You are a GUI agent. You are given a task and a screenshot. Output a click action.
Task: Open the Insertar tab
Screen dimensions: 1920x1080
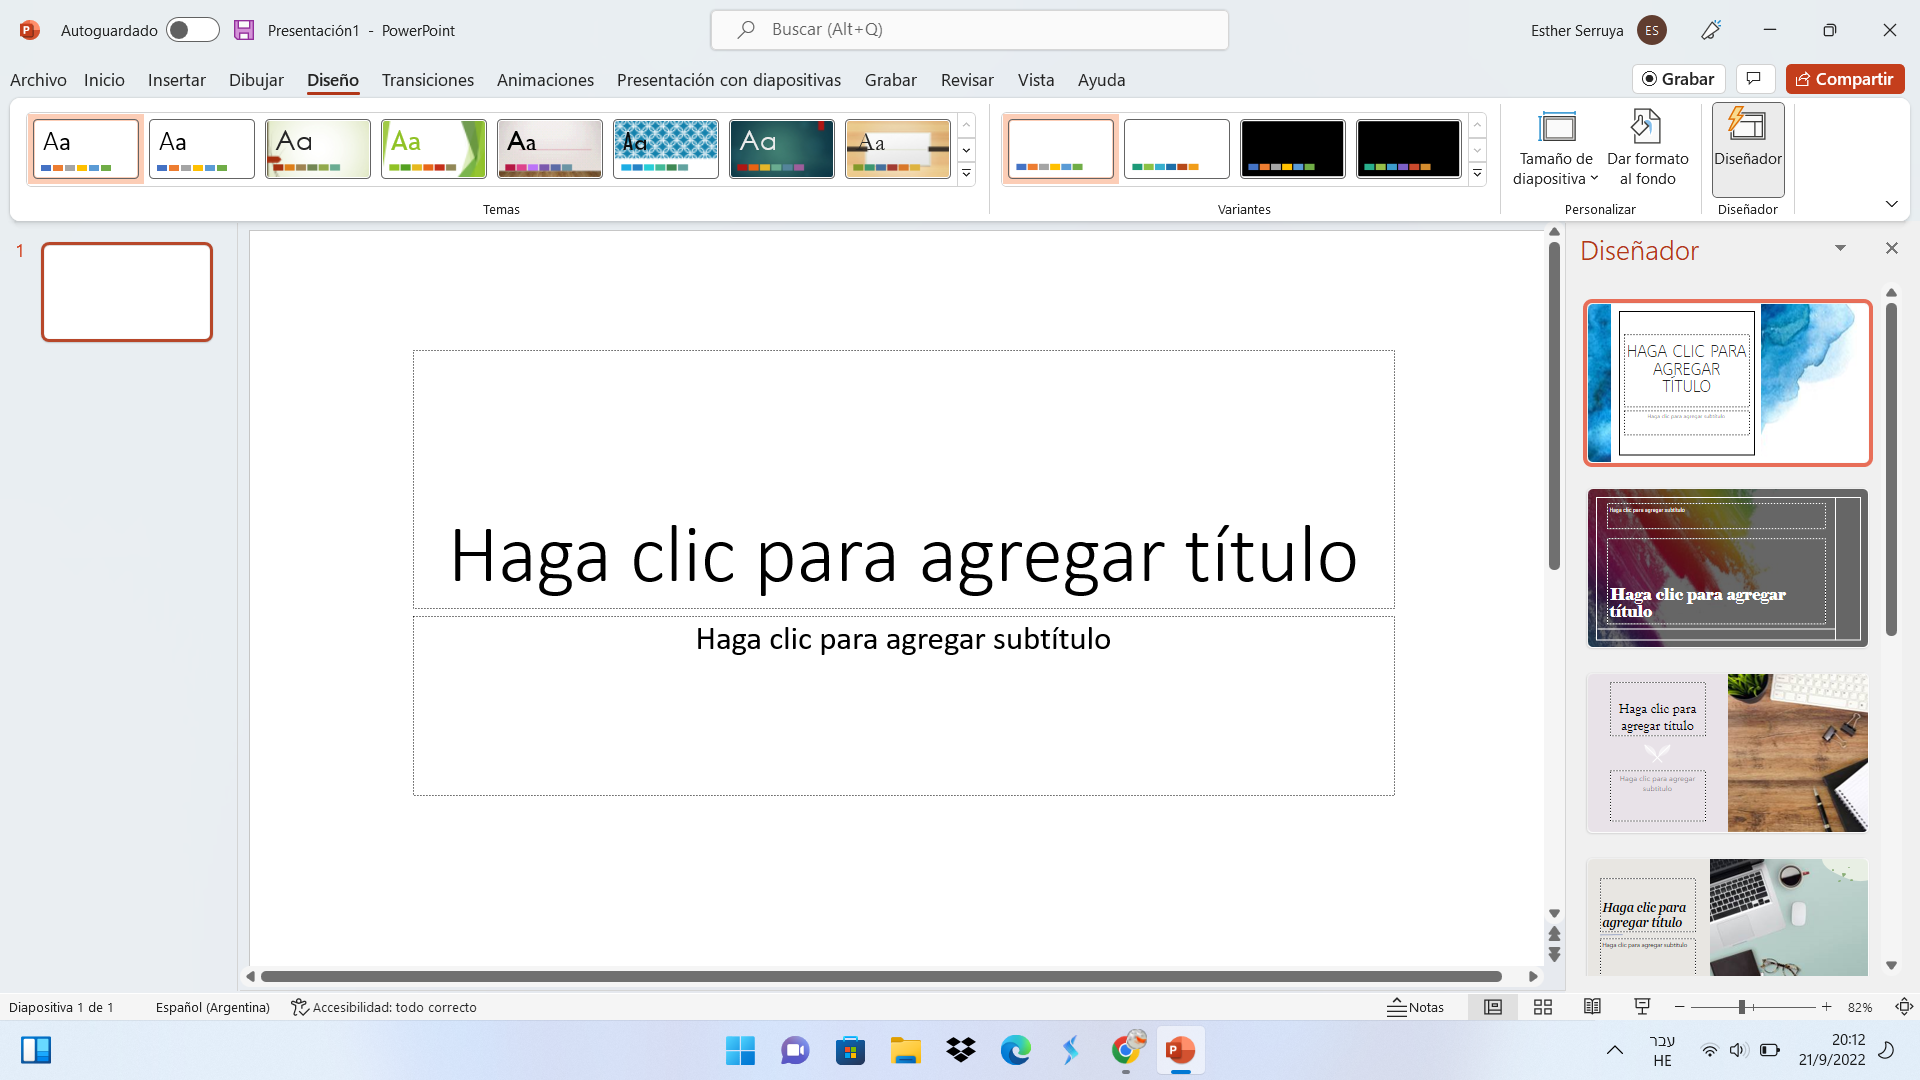(x=176, y=80)
